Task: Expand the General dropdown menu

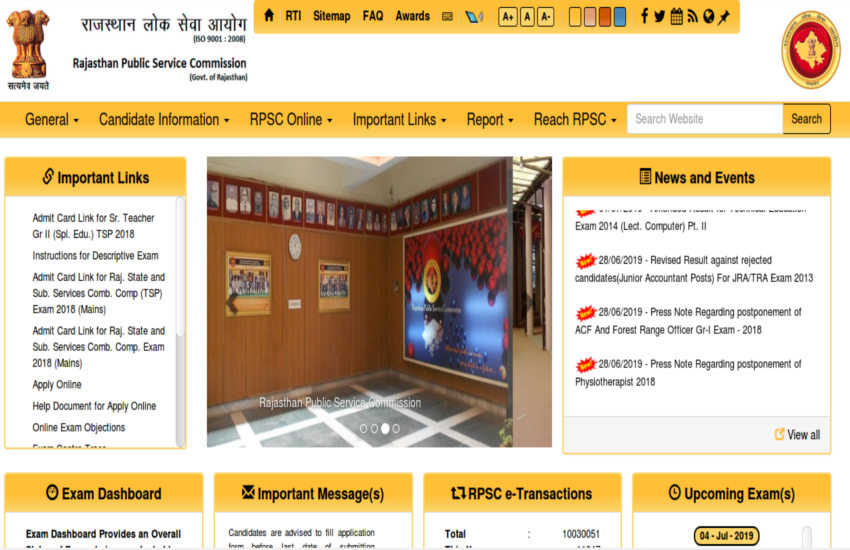Action: coord(51,119)
